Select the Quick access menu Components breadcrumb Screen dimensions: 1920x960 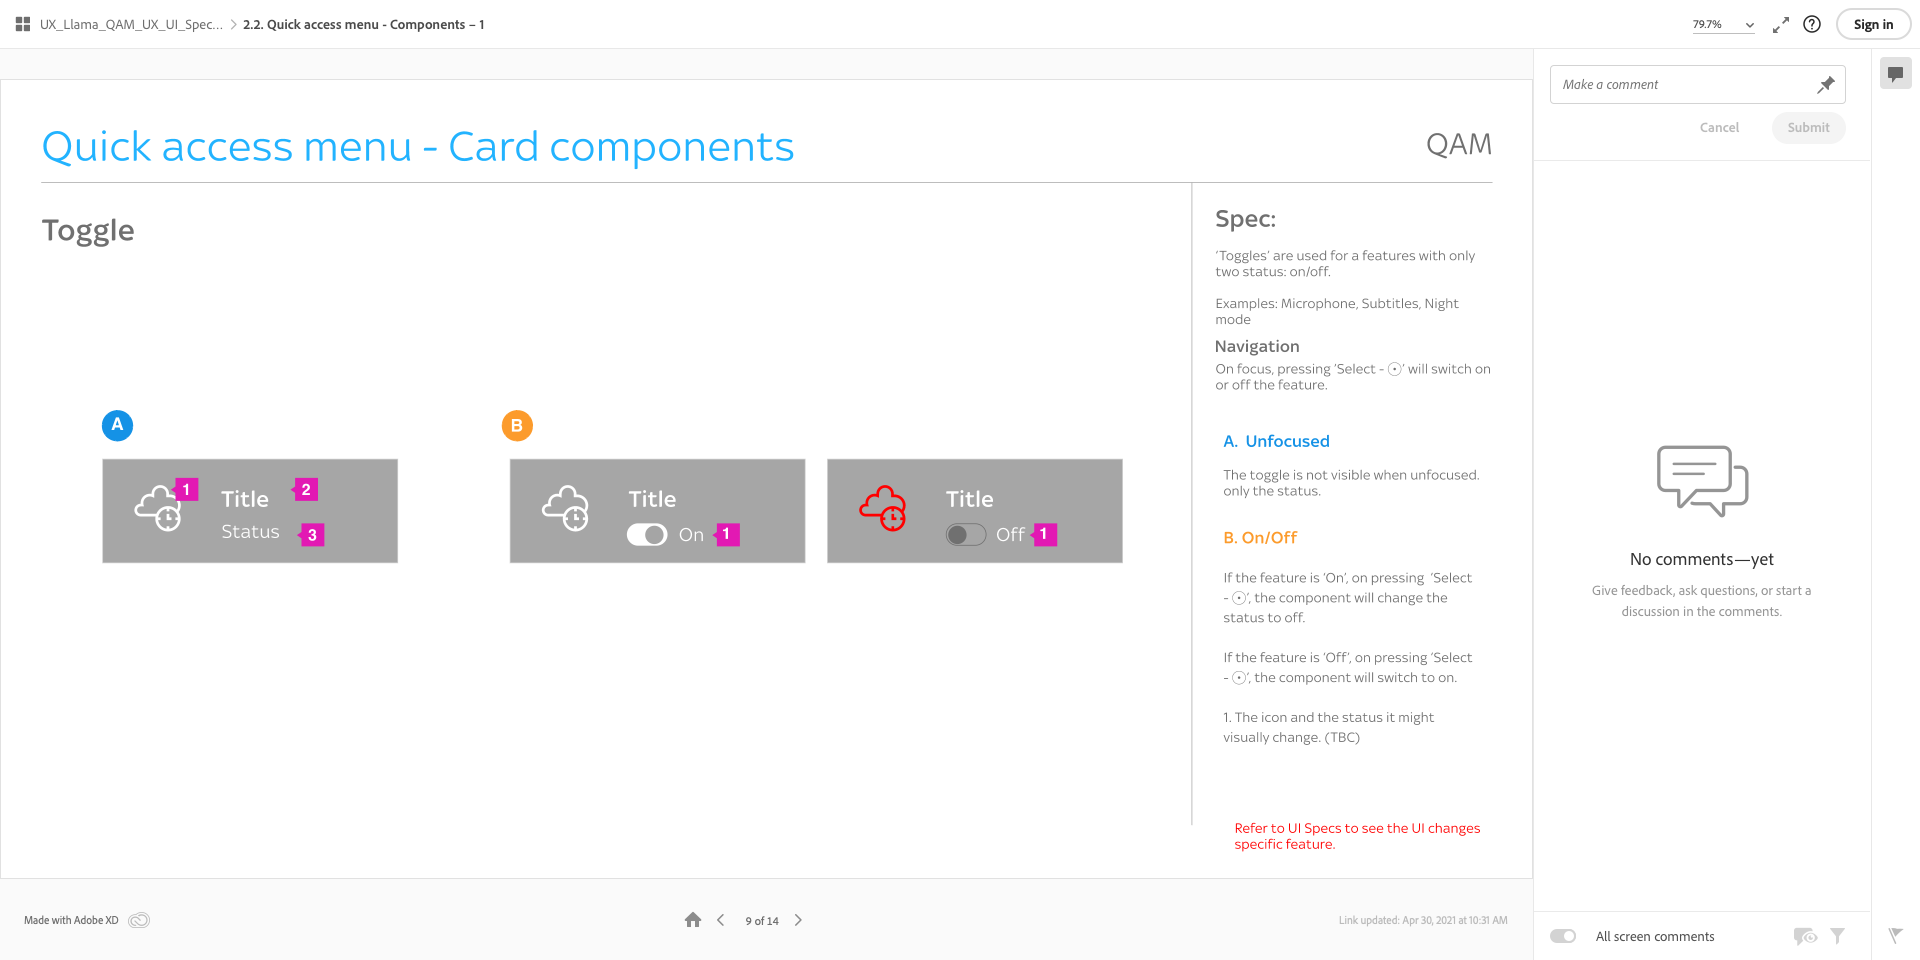coord(363,24)
